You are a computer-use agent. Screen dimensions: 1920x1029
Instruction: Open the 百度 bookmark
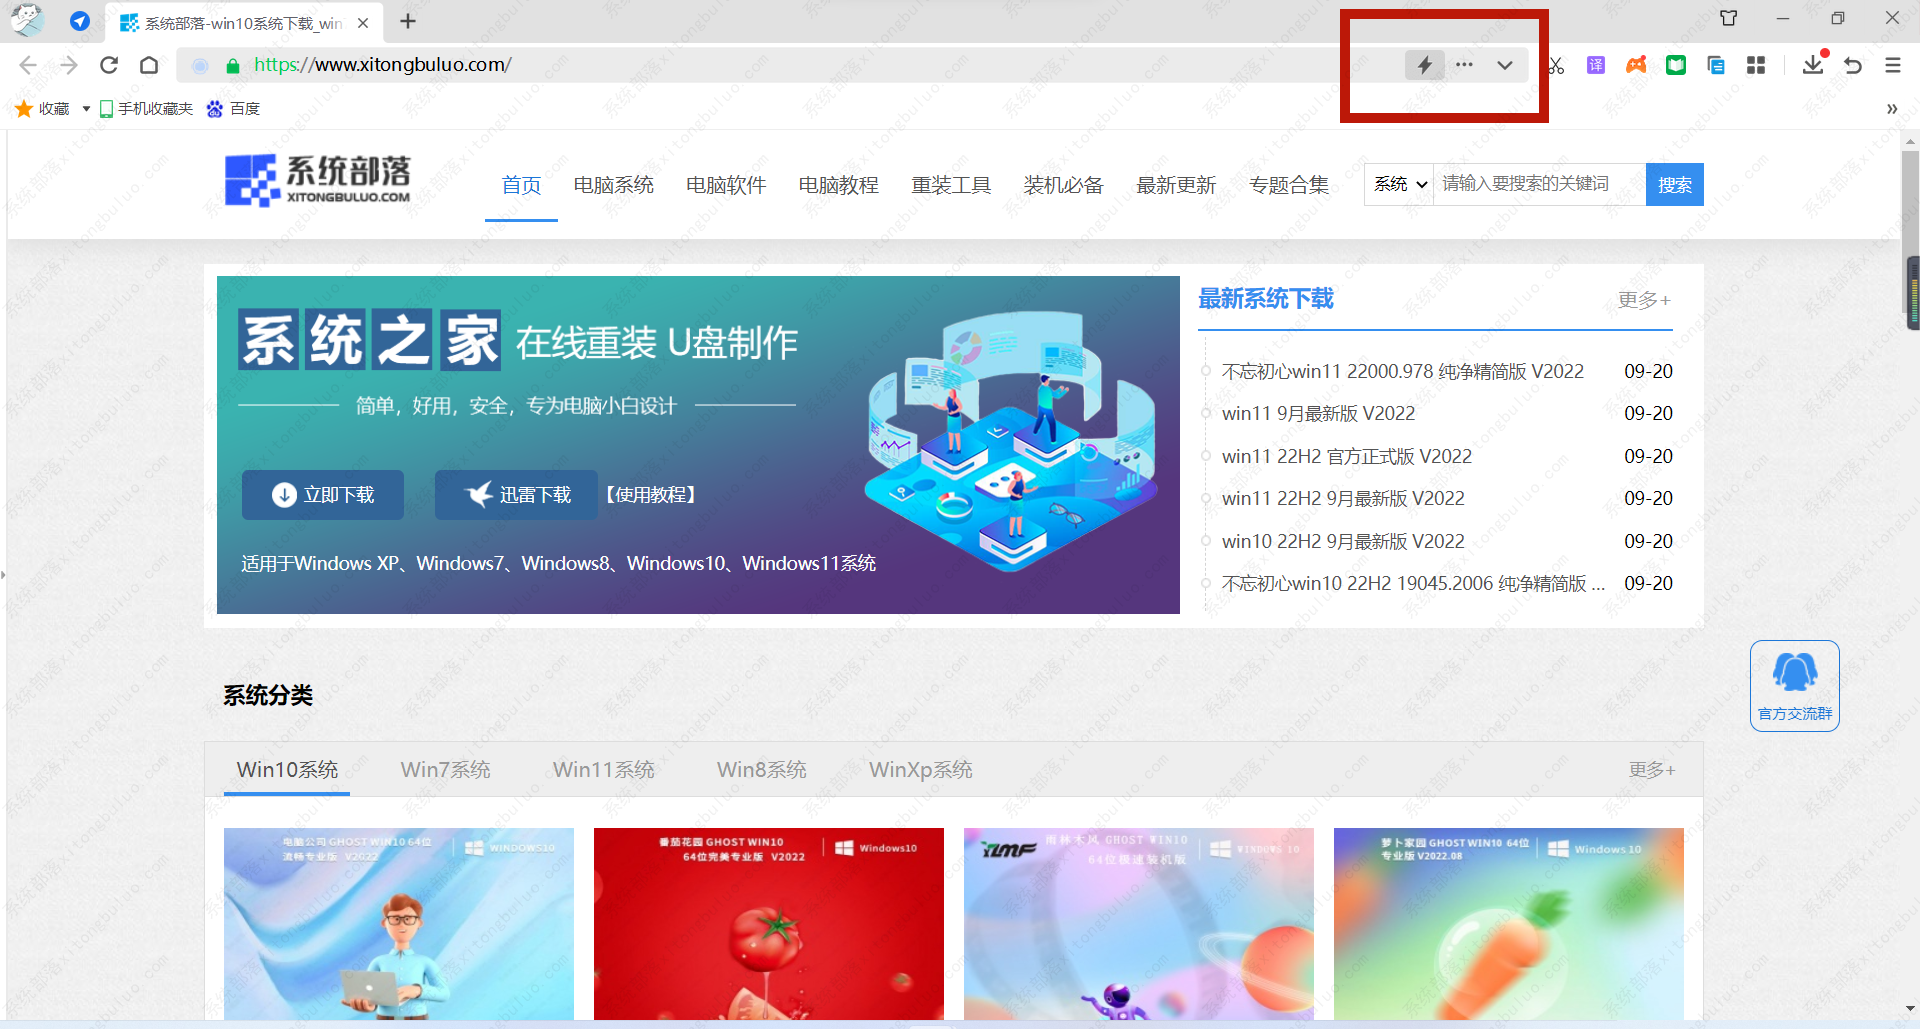point(233,109)
